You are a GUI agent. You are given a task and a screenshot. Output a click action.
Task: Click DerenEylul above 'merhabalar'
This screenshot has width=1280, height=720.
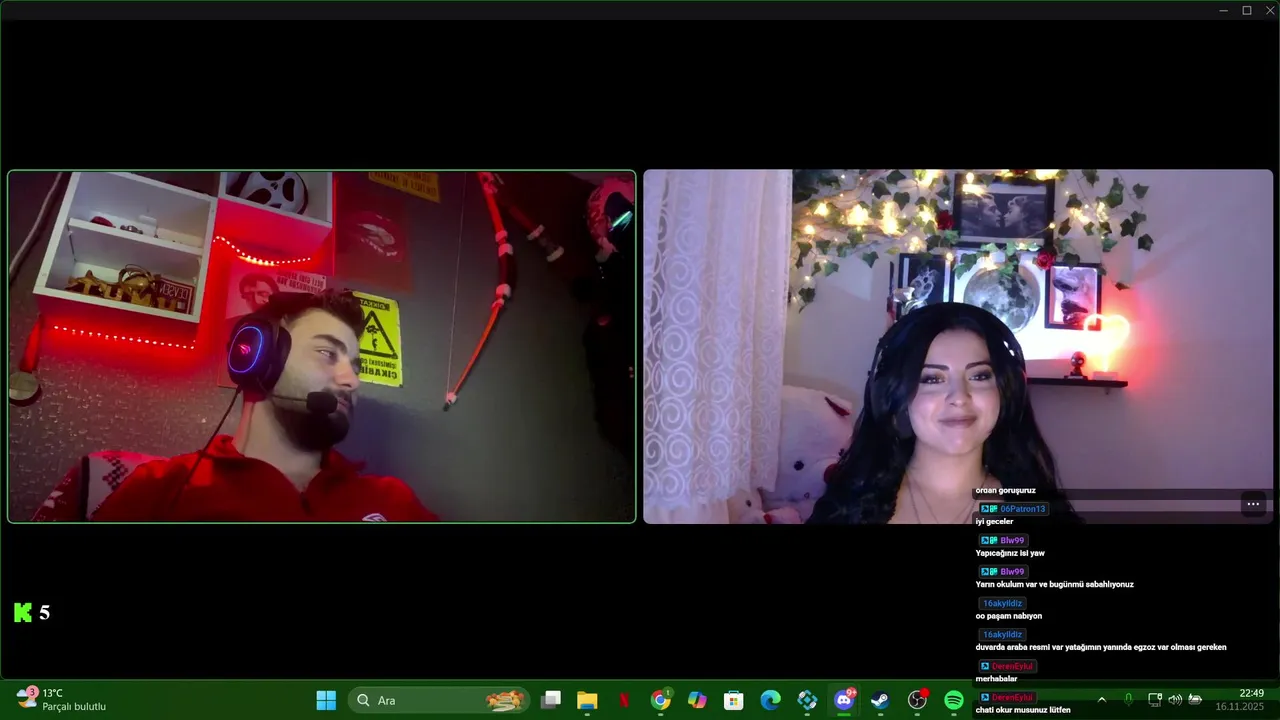pos(1012,666)
